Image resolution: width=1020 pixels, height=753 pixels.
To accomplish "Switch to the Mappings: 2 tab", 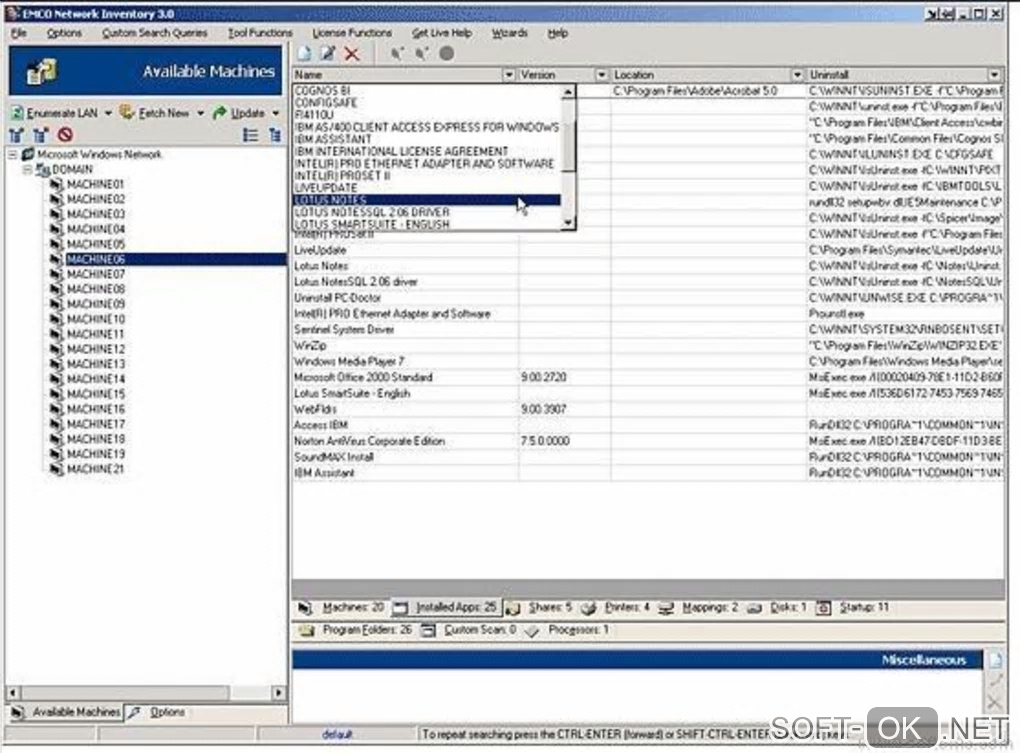I will click(x=698, y=608).
